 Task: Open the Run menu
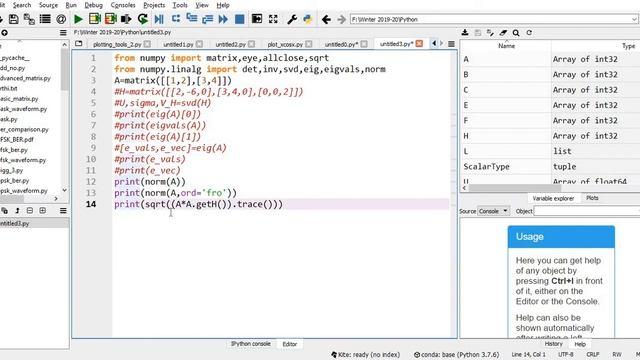[71, 5]
